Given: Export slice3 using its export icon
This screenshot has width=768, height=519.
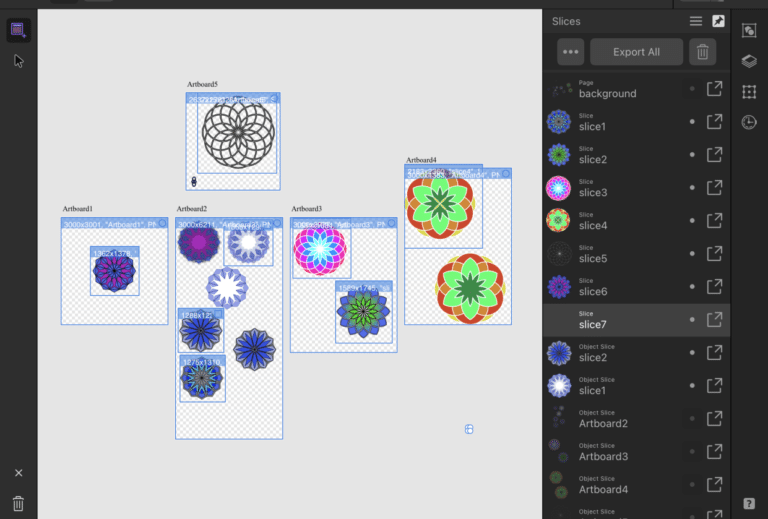Looking at the screenshot, I should (x=714, y=188).
